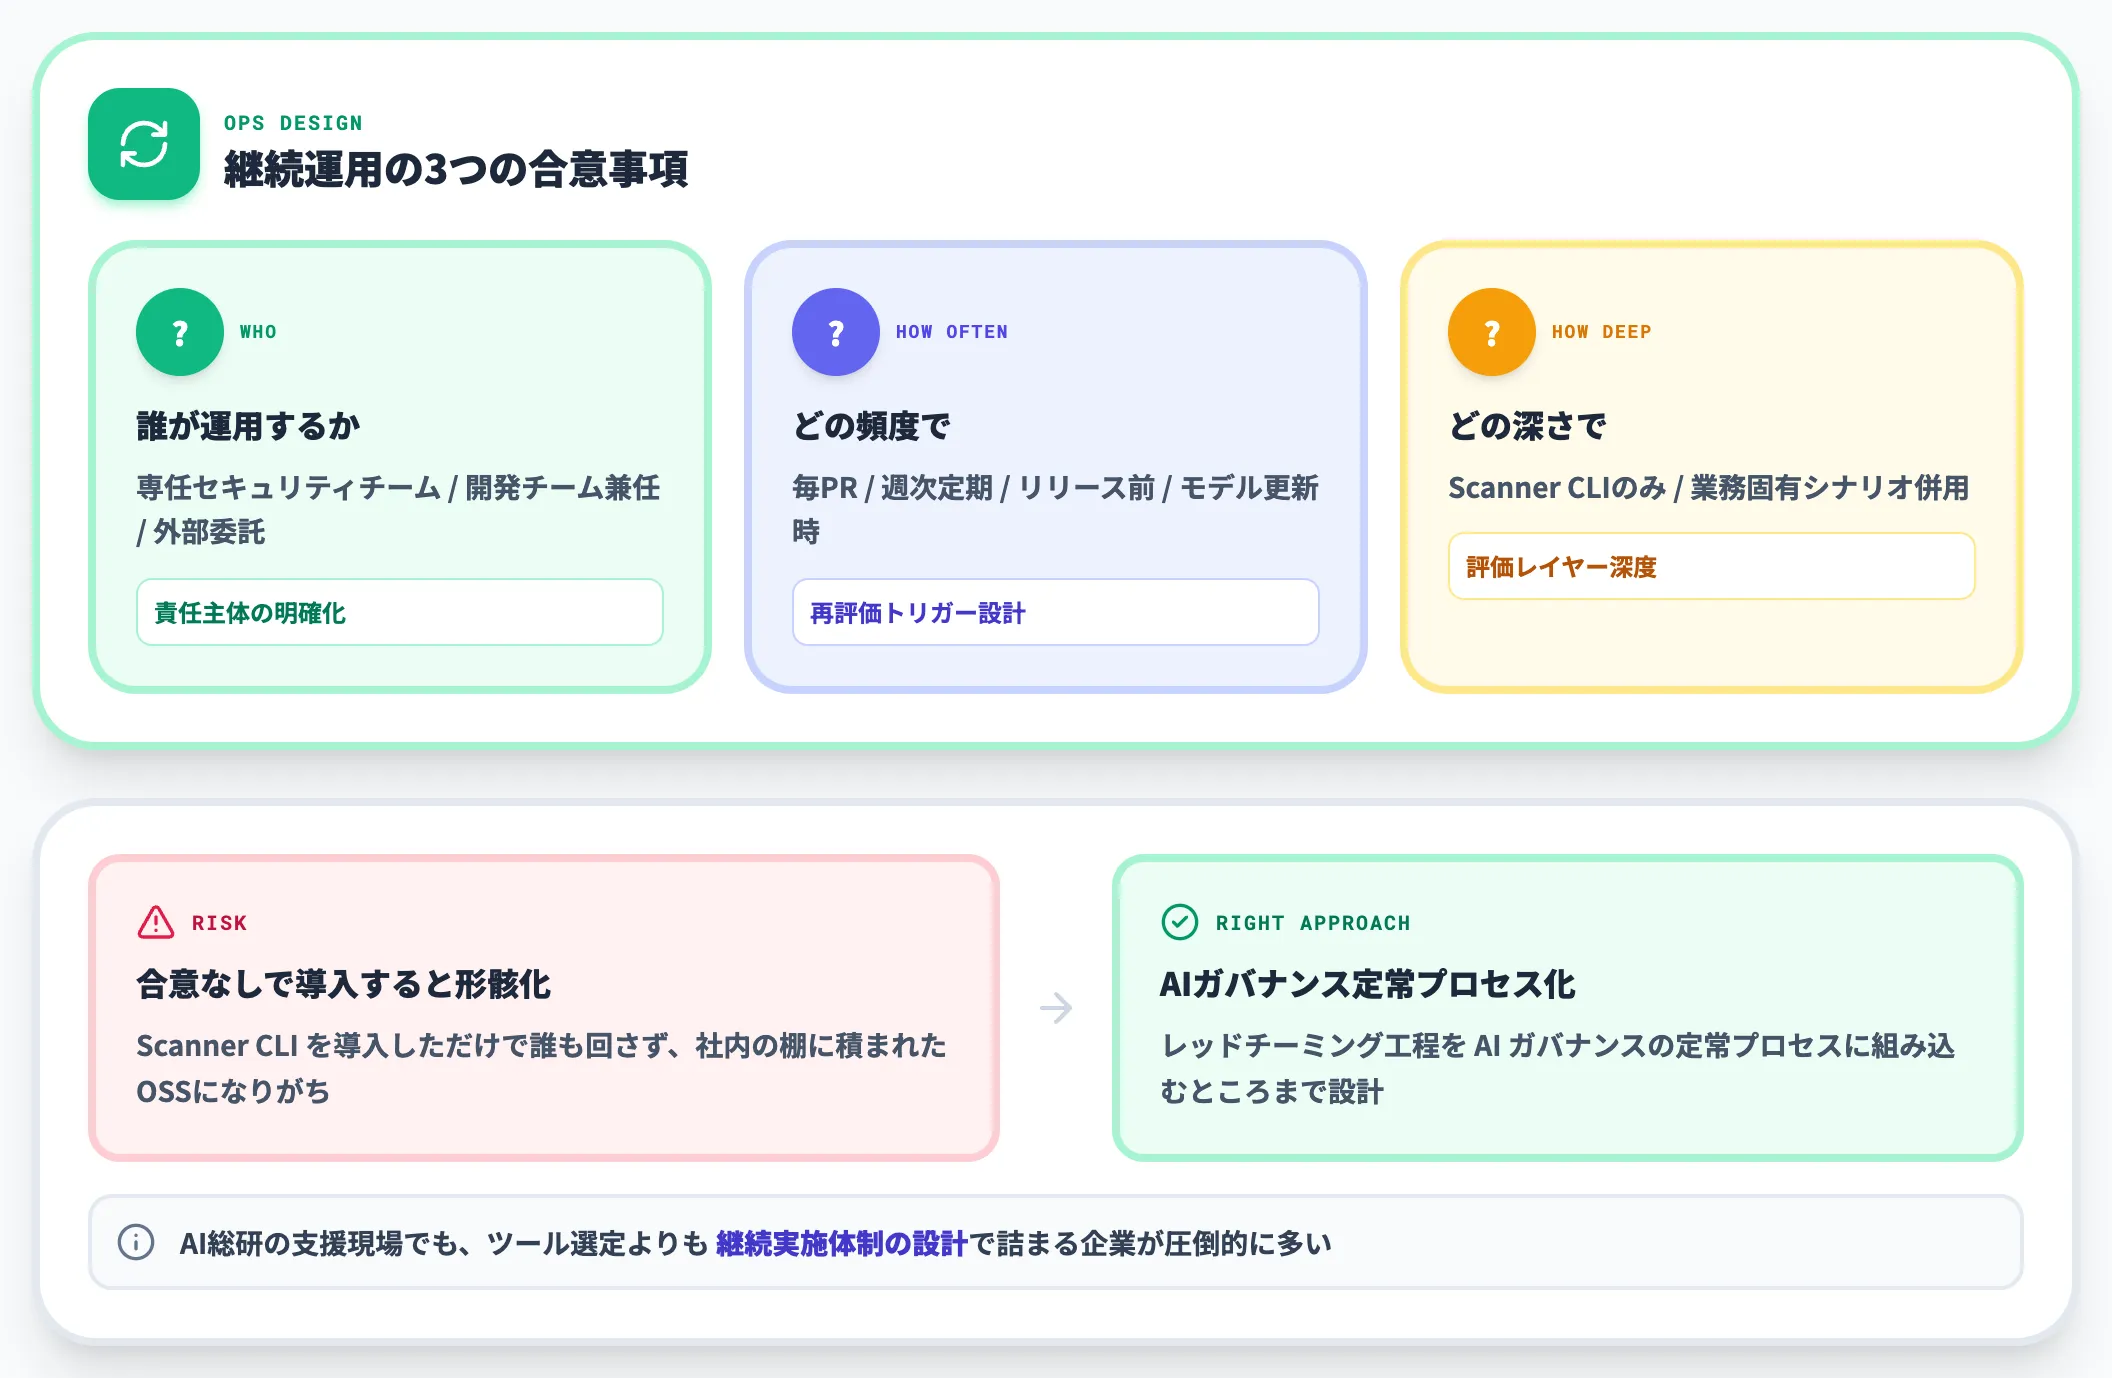2112x1378 pixels.
Task: Click the RIGHT APPROACH checkmark circle icon
Action: coord(1180,922)
